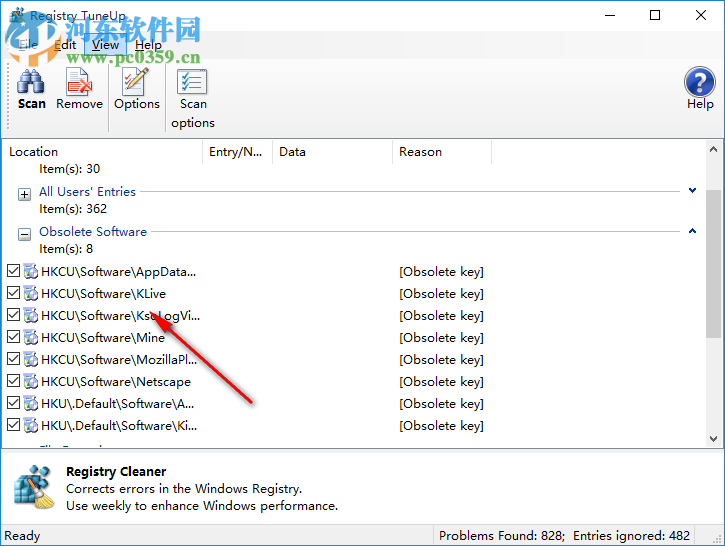
Task: Sort by Data column header
Action: coord(332,152)
